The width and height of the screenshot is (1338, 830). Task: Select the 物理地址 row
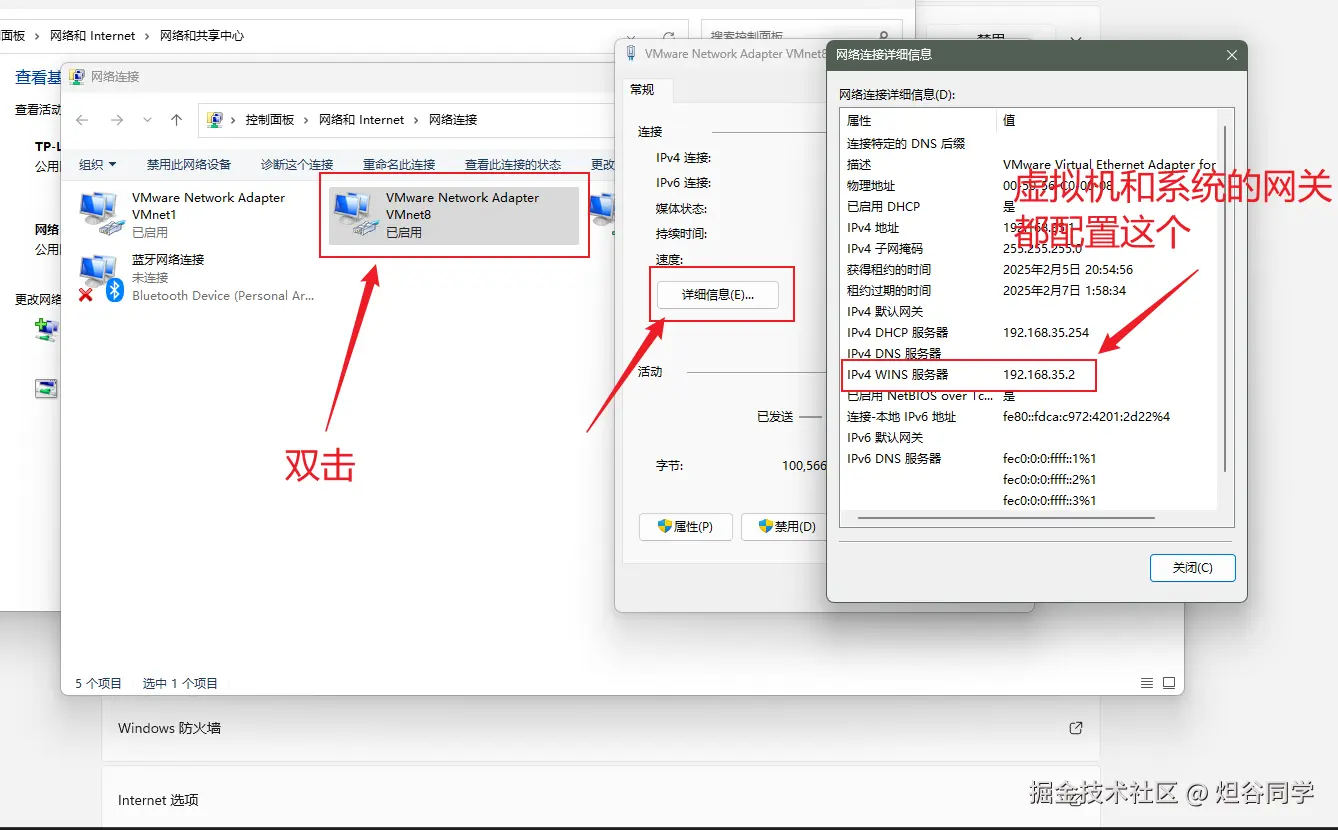pos(1029,186)
